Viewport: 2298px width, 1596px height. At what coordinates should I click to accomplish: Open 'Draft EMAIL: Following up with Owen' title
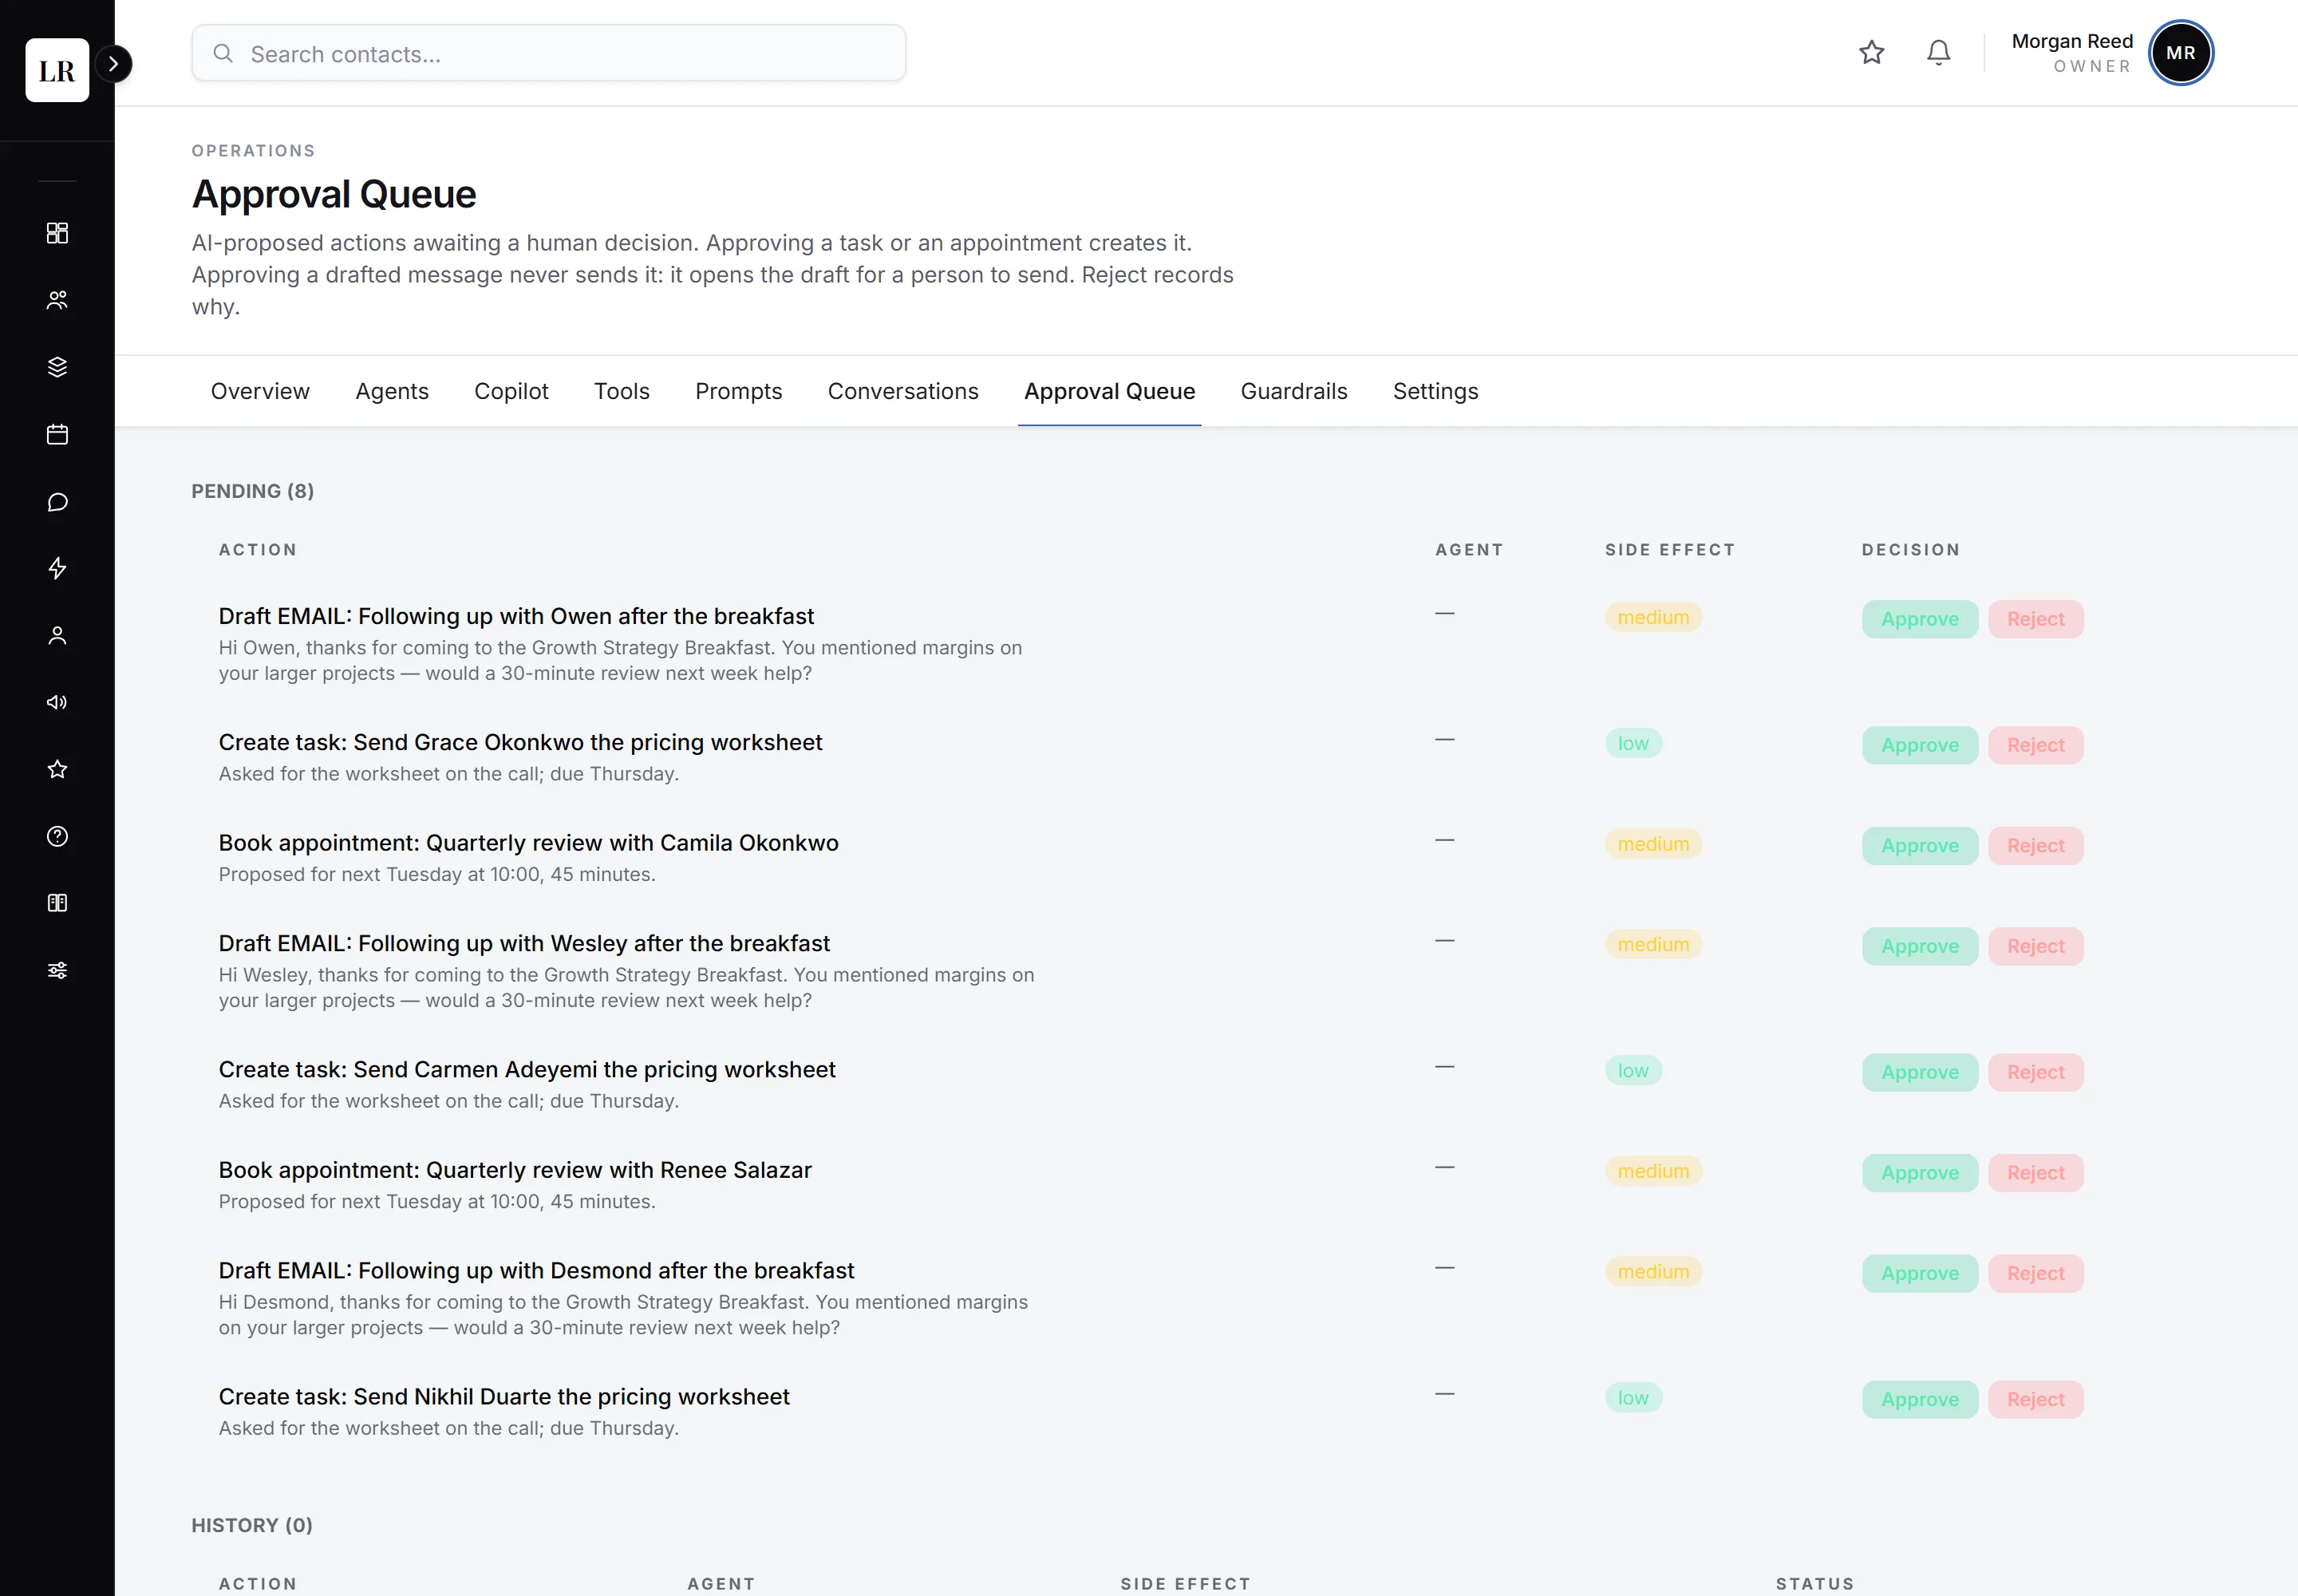click(x=516, y=616)
